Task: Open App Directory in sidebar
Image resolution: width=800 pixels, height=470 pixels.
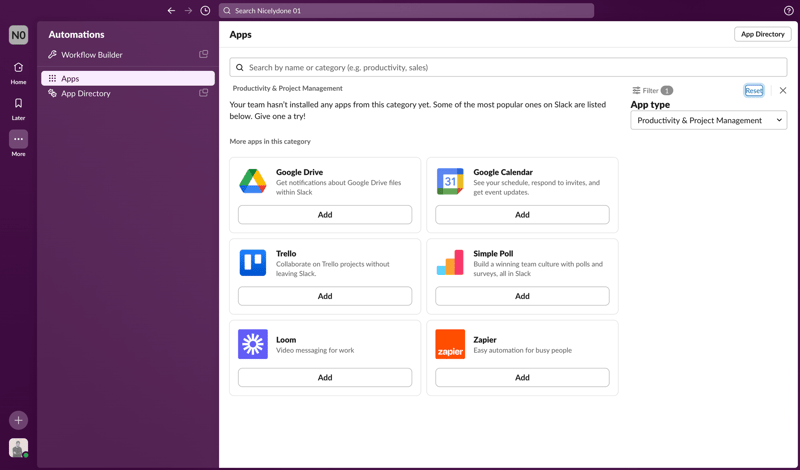Action: [x=86, y=93]
